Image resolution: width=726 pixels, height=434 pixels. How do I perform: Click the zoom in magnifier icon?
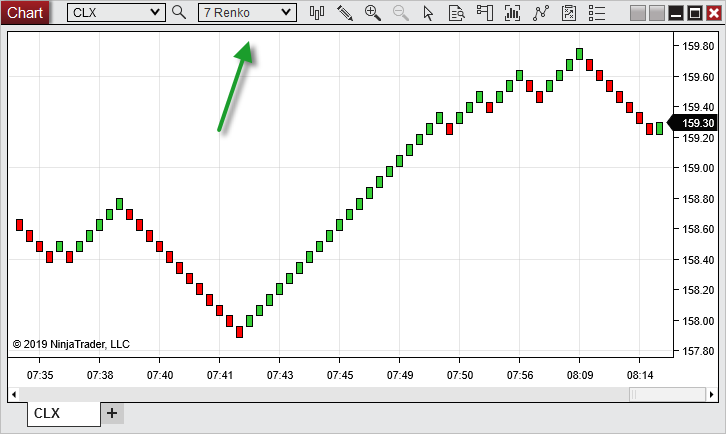373,13
